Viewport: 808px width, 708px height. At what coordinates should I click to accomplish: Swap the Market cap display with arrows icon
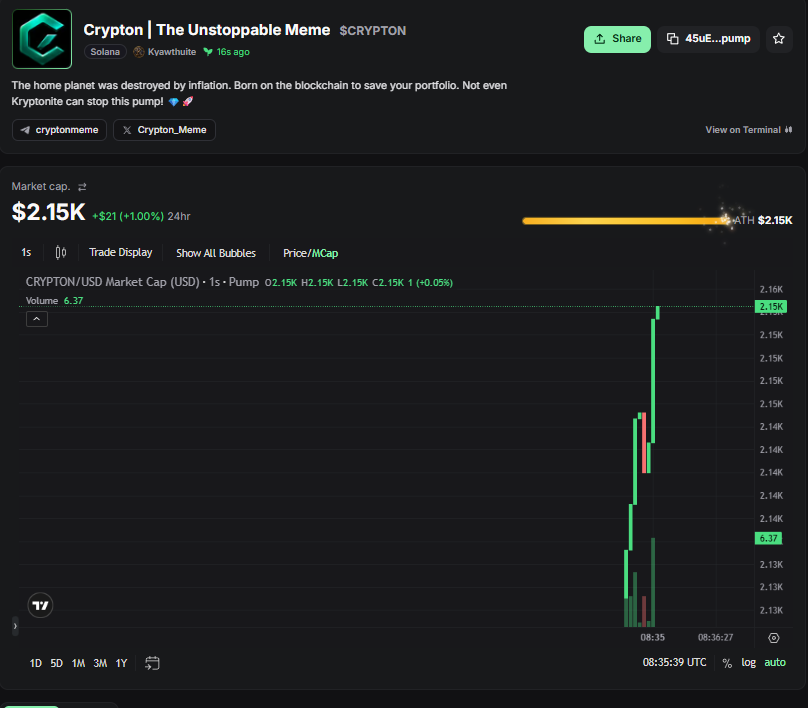(x=82, y=187)
